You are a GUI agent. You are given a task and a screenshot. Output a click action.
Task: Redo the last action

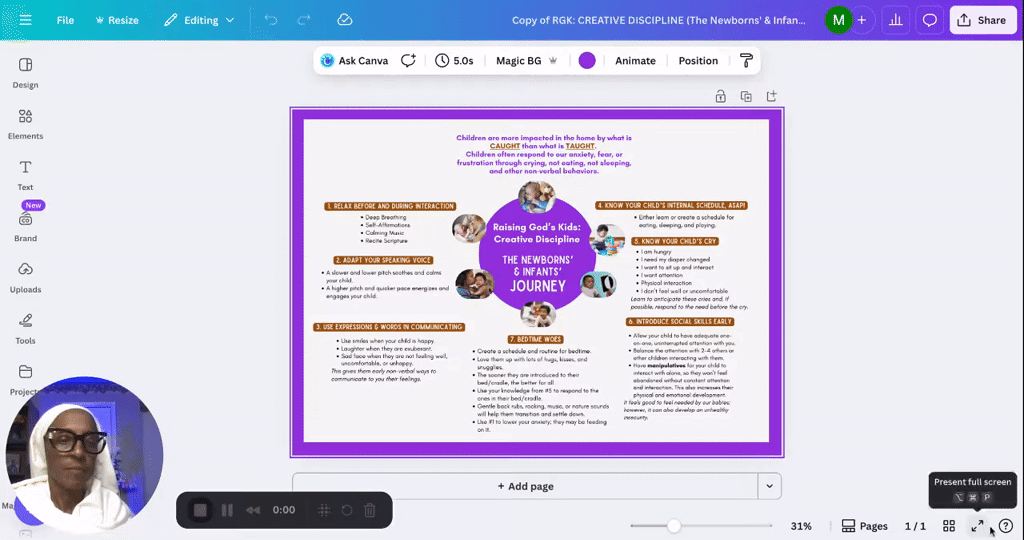[x=304, y=20]
